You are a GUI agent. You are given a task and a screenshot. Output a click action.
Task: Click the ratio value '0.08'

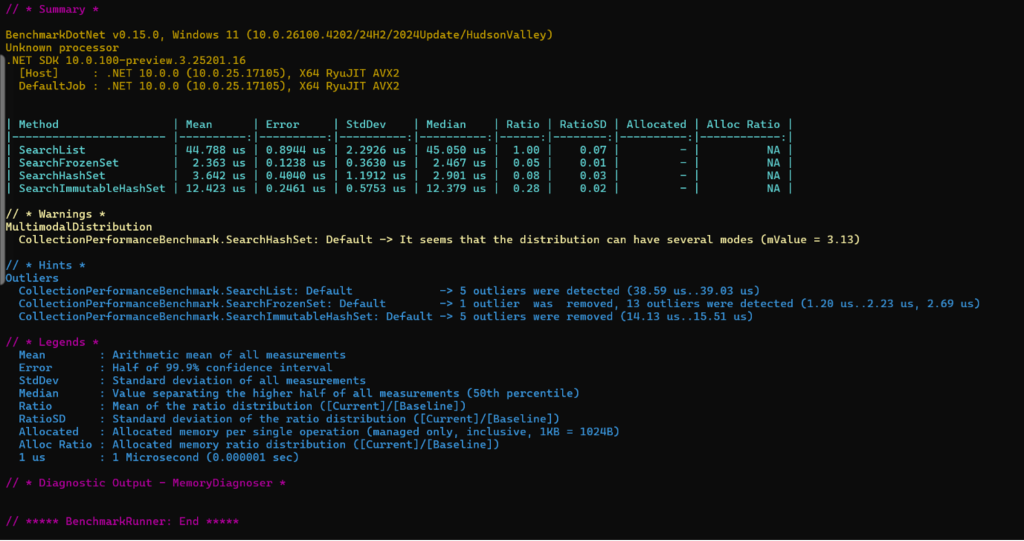coord(526,175)
